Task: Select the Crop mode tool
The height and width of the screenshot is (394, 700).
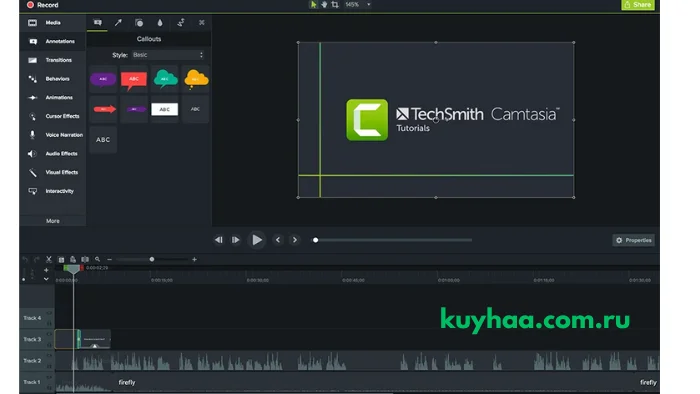Action: pos(335,4)
